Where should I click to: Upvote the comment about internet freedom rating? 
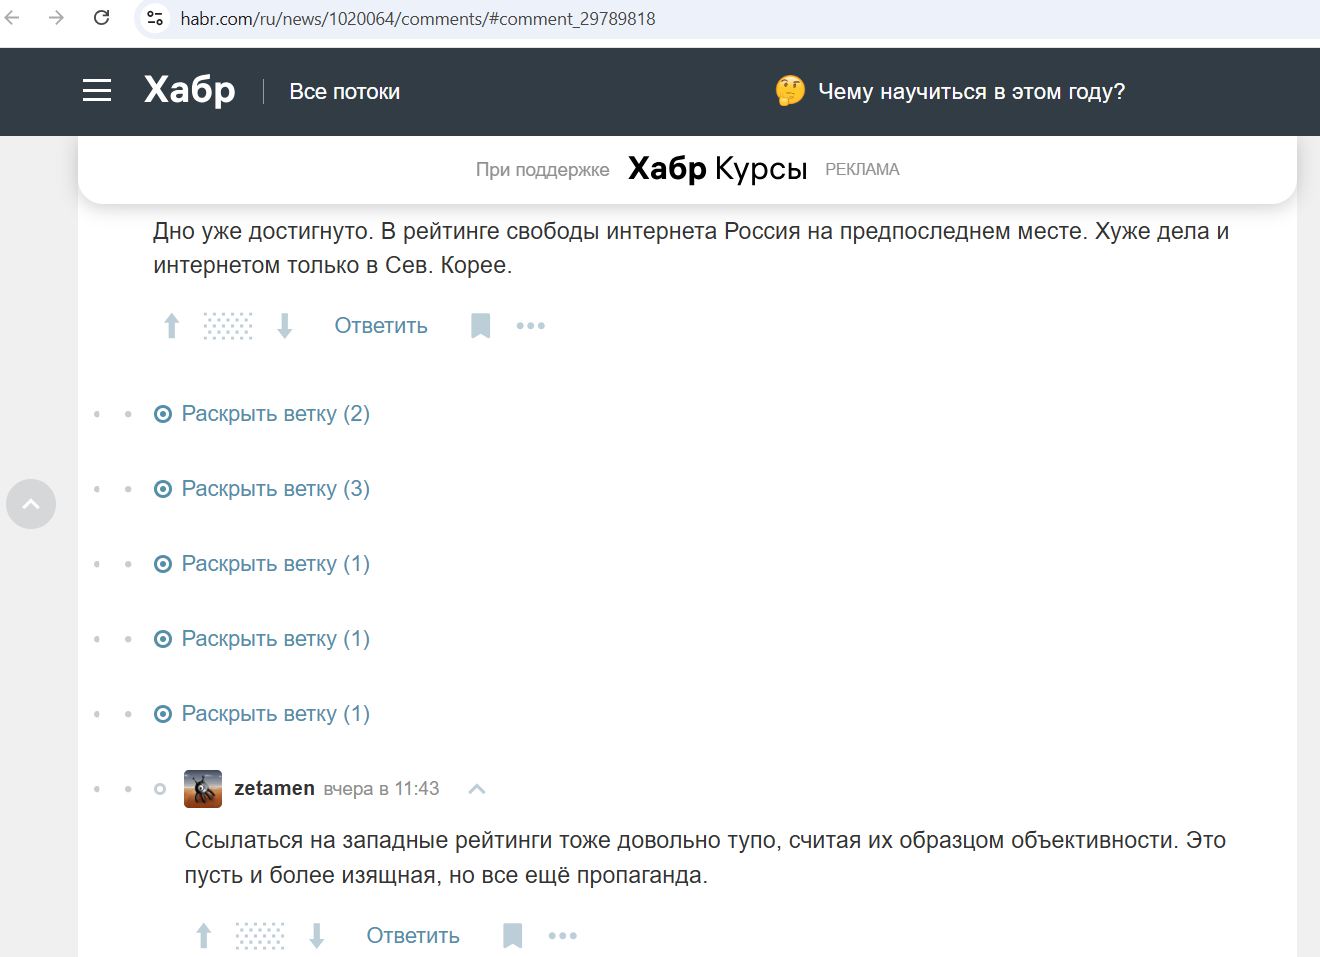pos(170,325)
